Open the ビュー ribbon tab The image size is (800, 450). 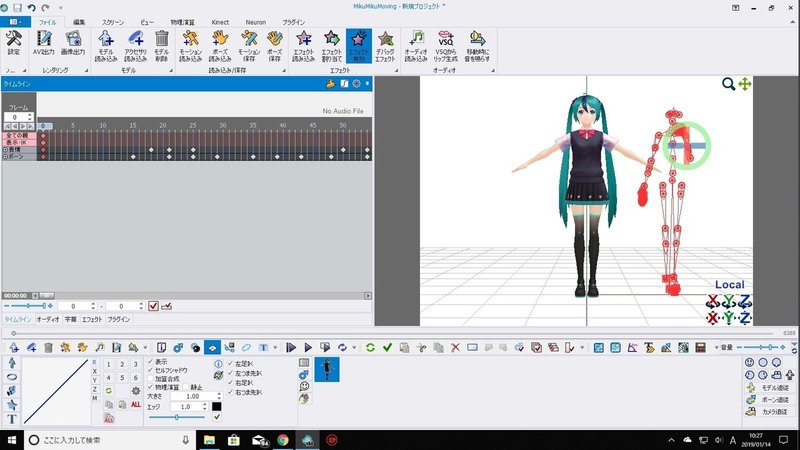pos(147,22)
